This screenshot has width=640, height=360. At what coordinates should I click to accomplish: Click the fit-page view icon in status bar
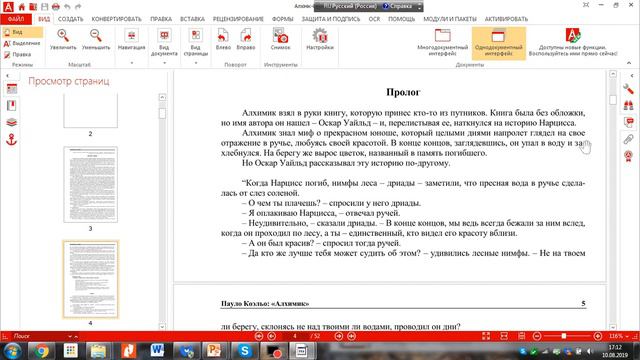[x=486, y=336]
